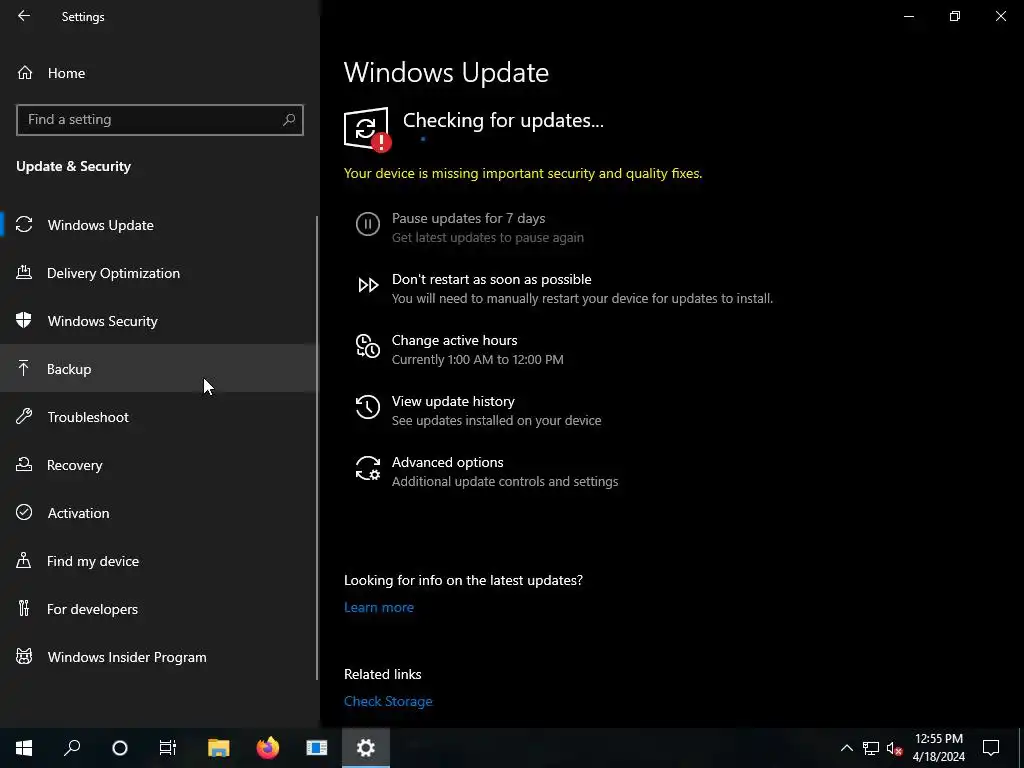Viewport: 1024px width, 768px height.
Task: Click the Windows Update sync icon in sidebar
Action: tap(24, 225)
